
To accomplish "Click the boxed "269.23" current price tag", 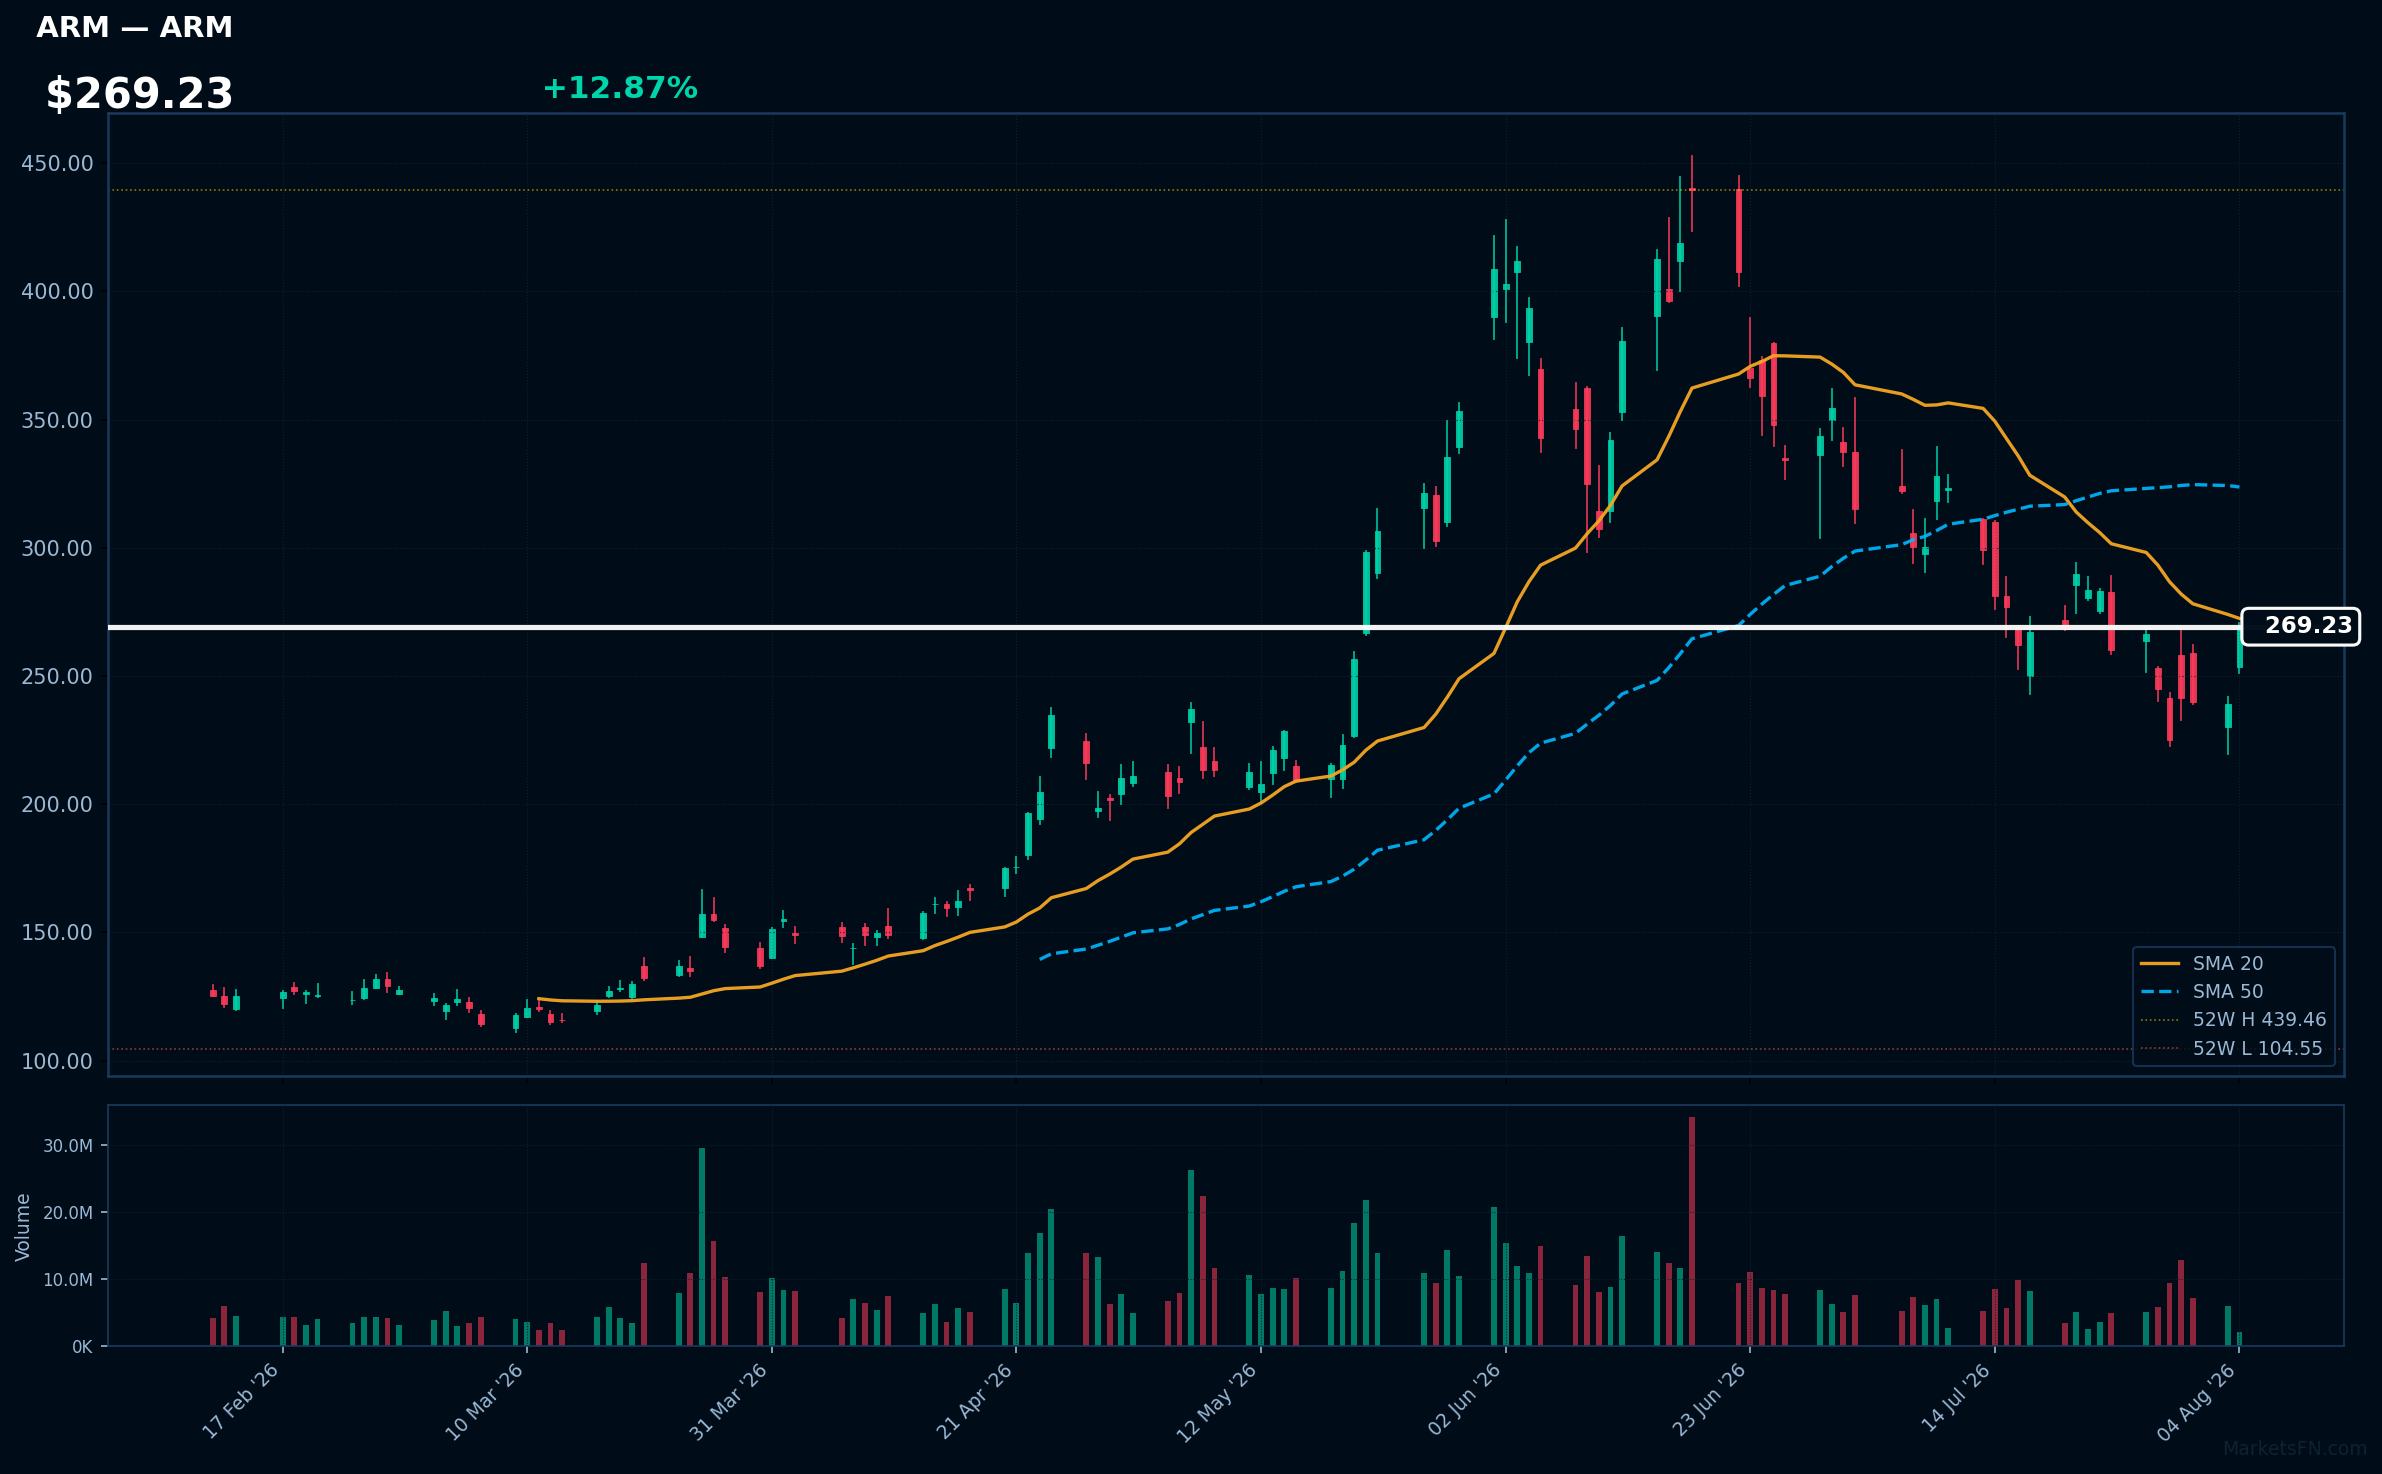I will coord(2301,627).
